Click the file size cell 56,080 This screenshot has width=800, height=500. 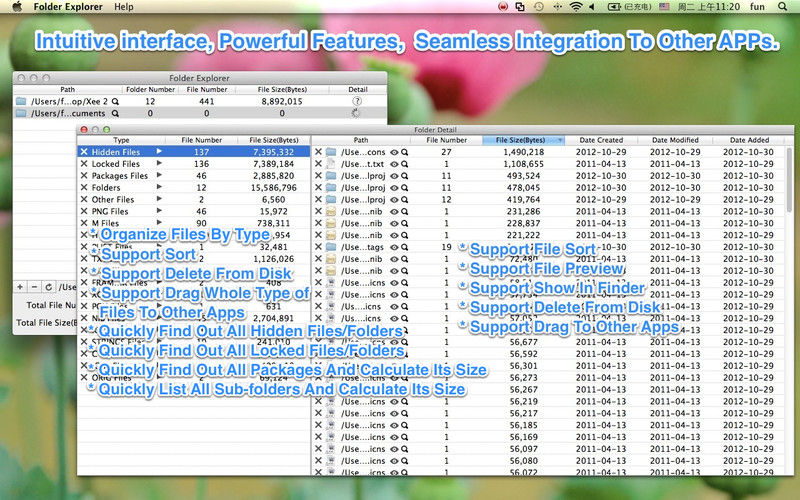[523, 461]
